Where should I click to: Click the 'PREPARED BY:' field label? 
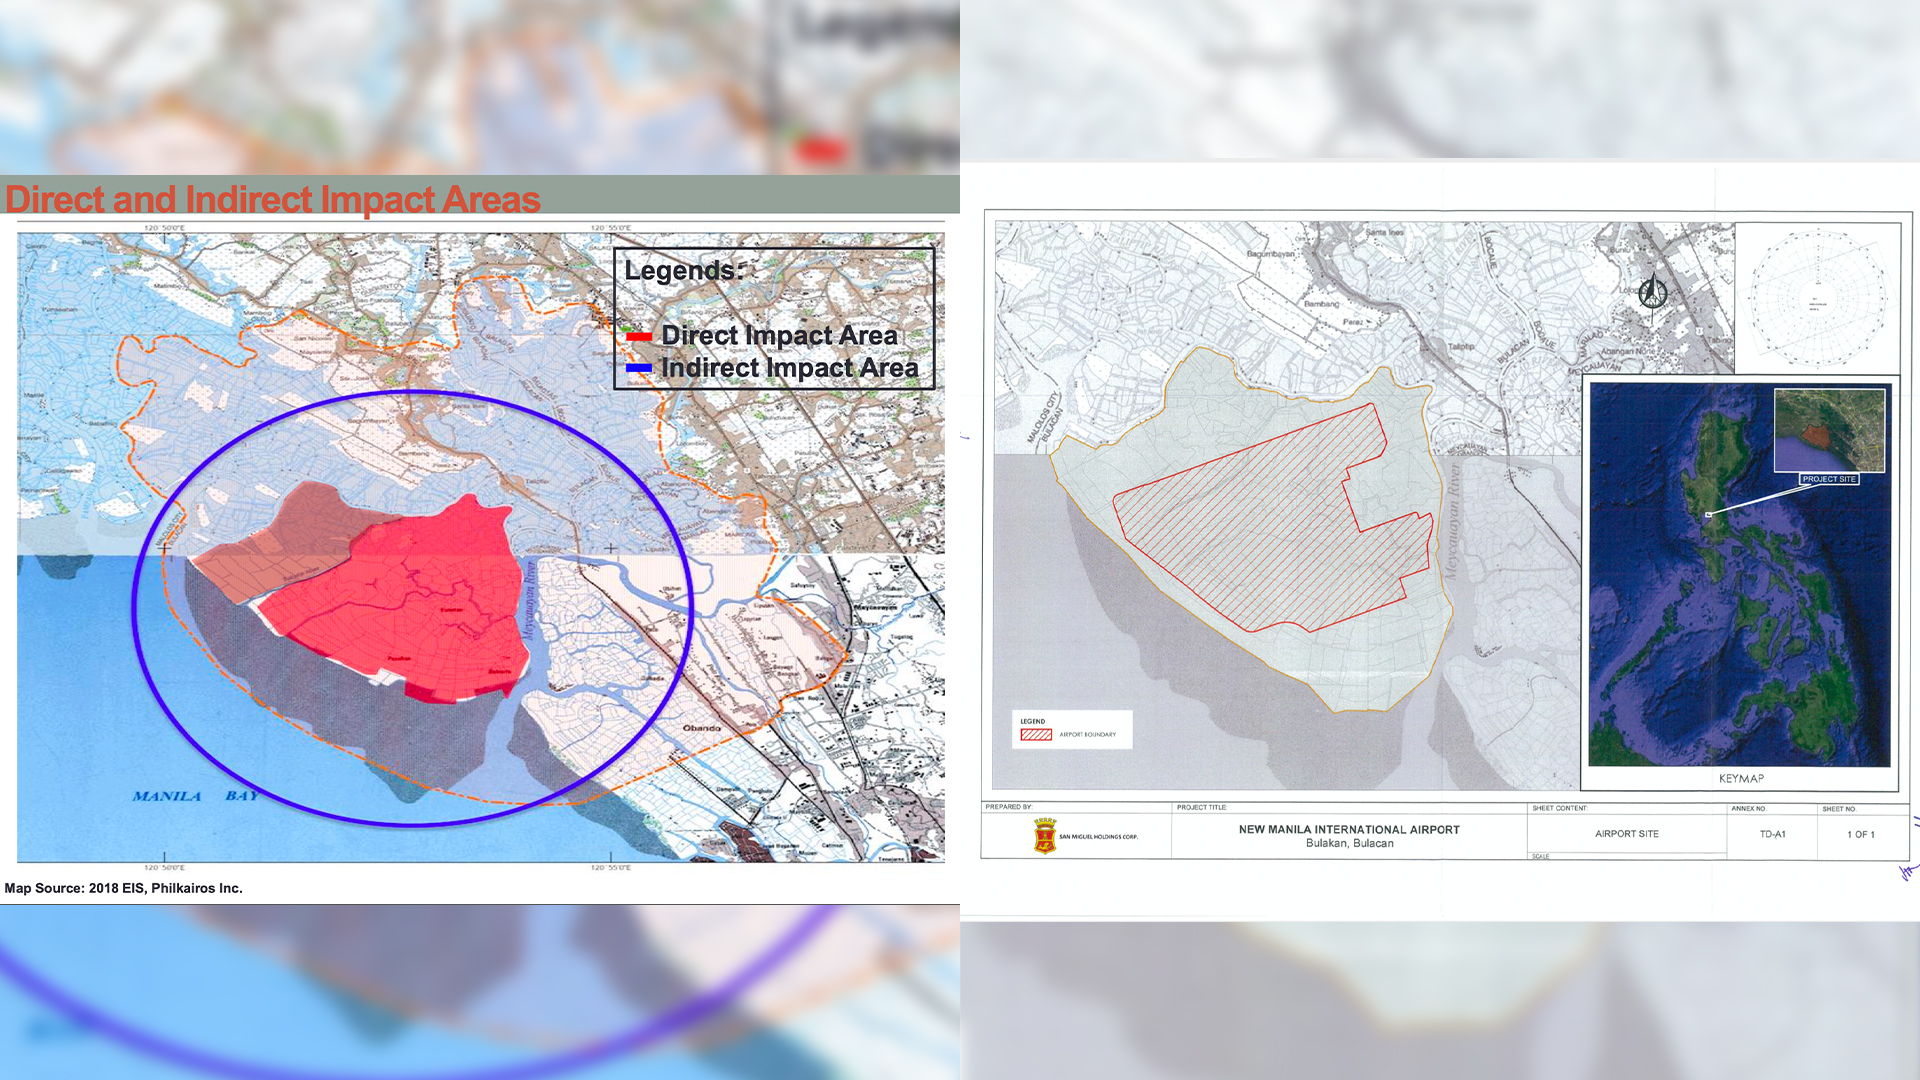(1009, 807)
